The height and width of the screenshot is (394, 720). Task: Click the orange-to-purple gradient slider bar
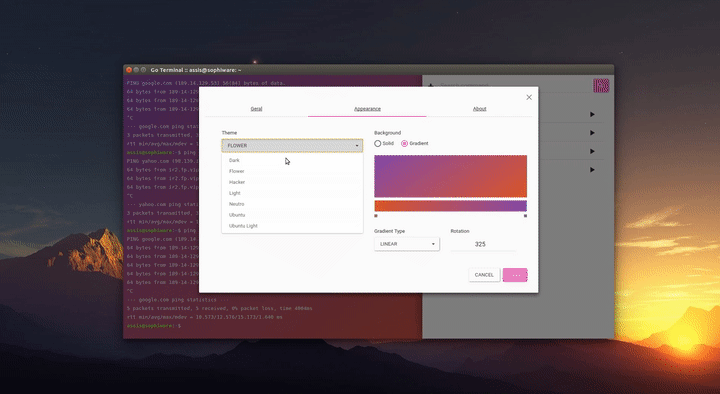coord(450,206)
